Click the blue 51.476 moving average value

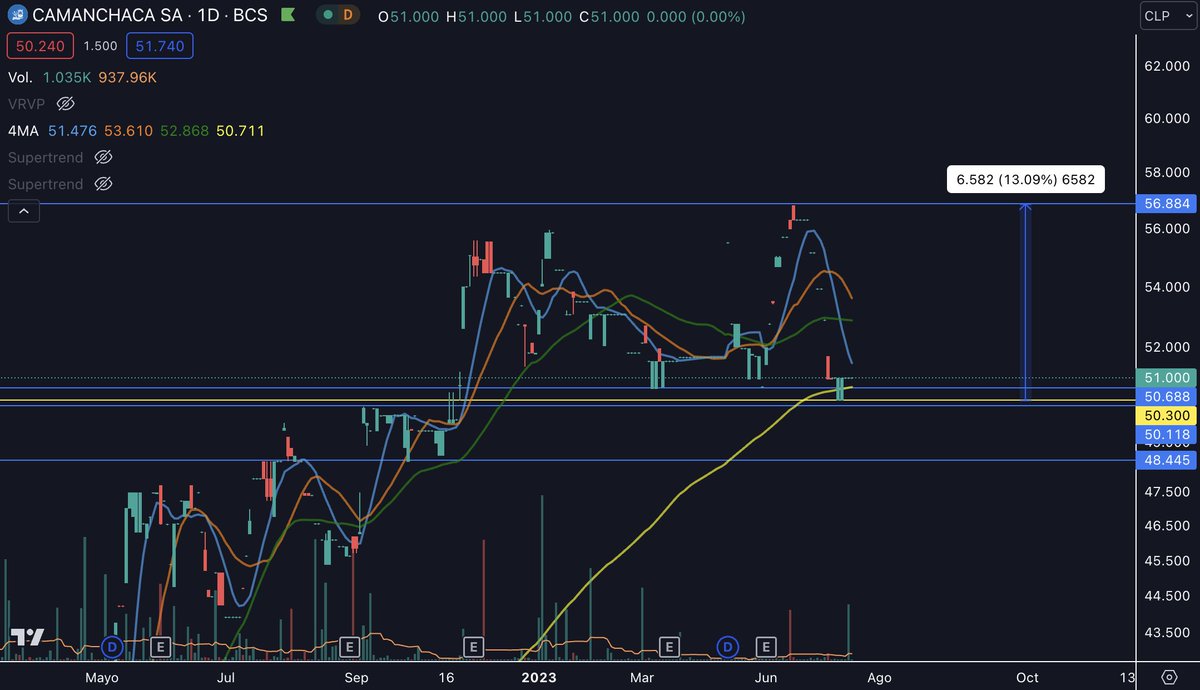point(73,130)
